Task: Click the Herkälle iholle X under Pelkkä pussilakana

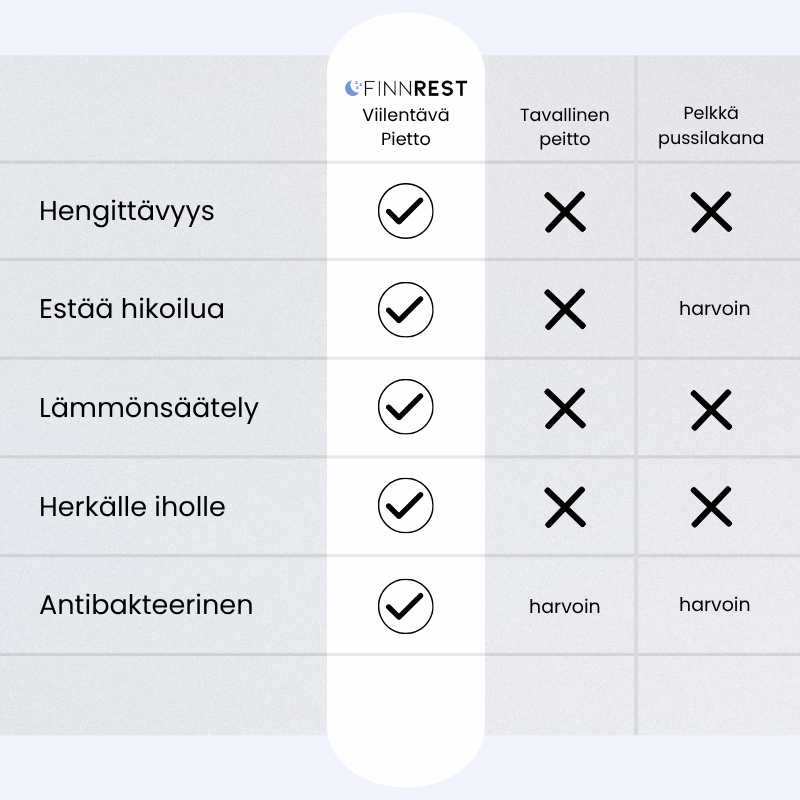Action: [x=711, y=507]
